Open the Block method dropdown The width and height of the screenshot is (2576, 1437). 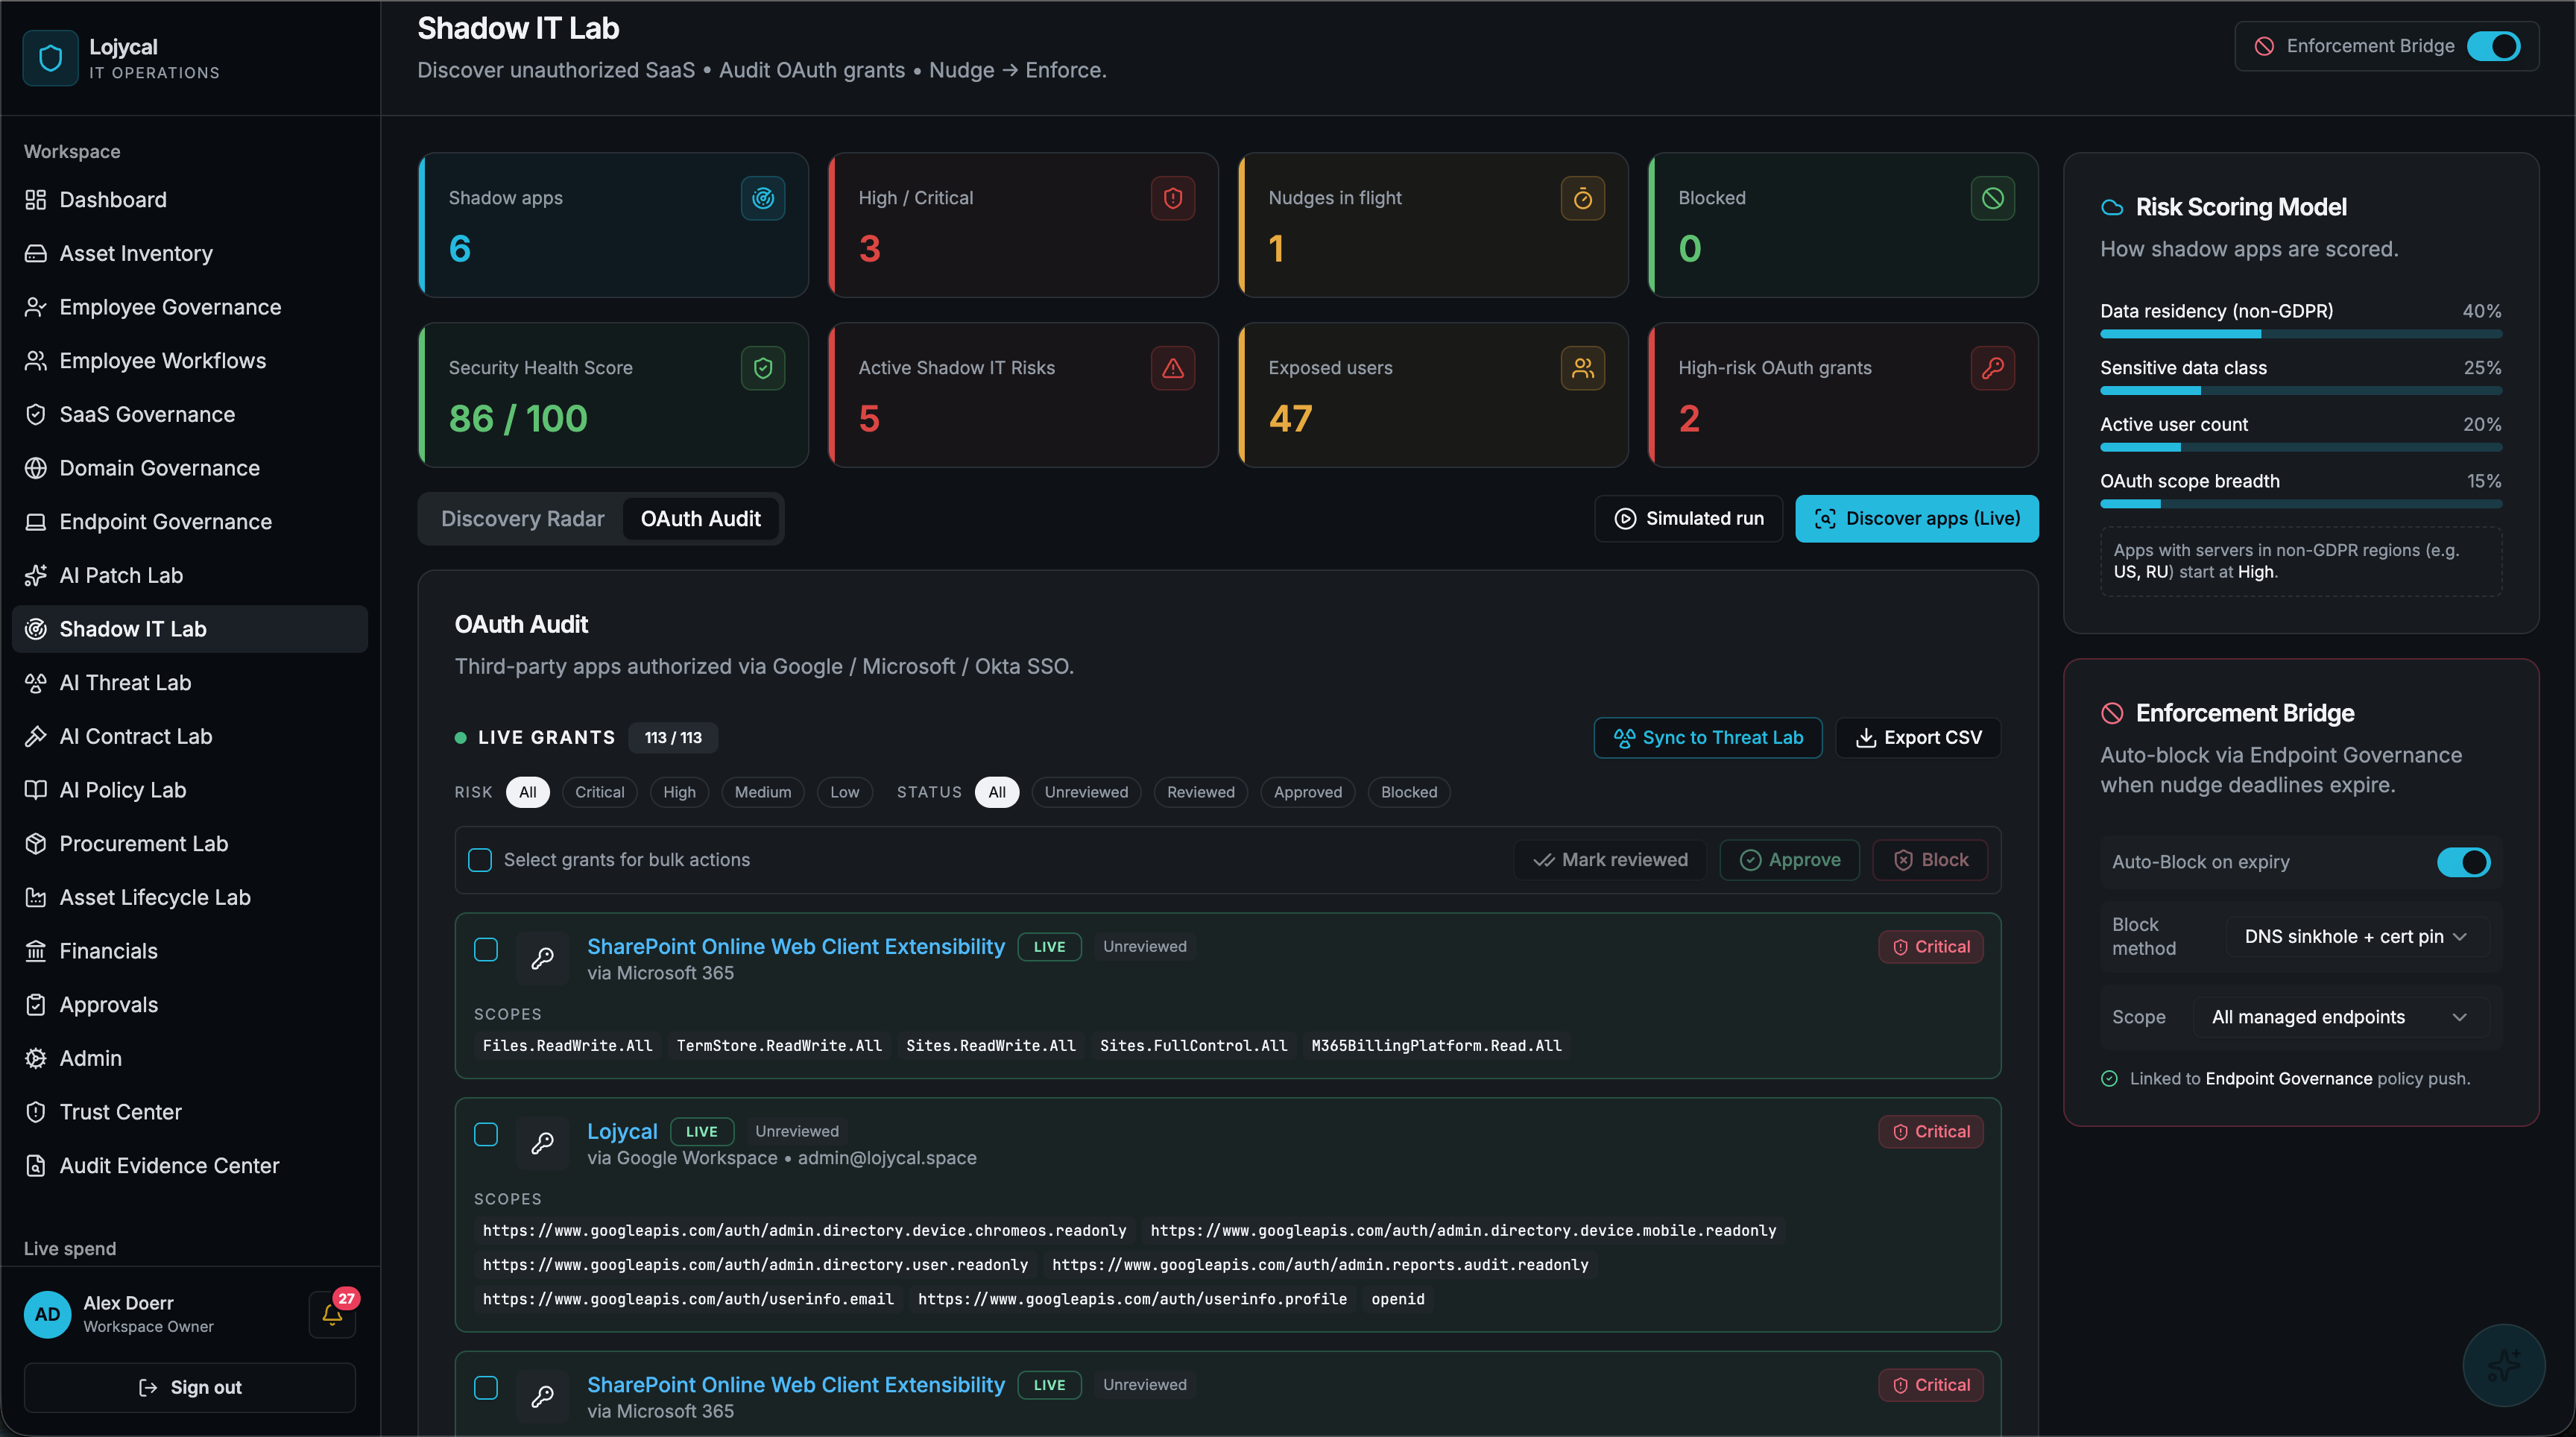tap(2357, 937)
